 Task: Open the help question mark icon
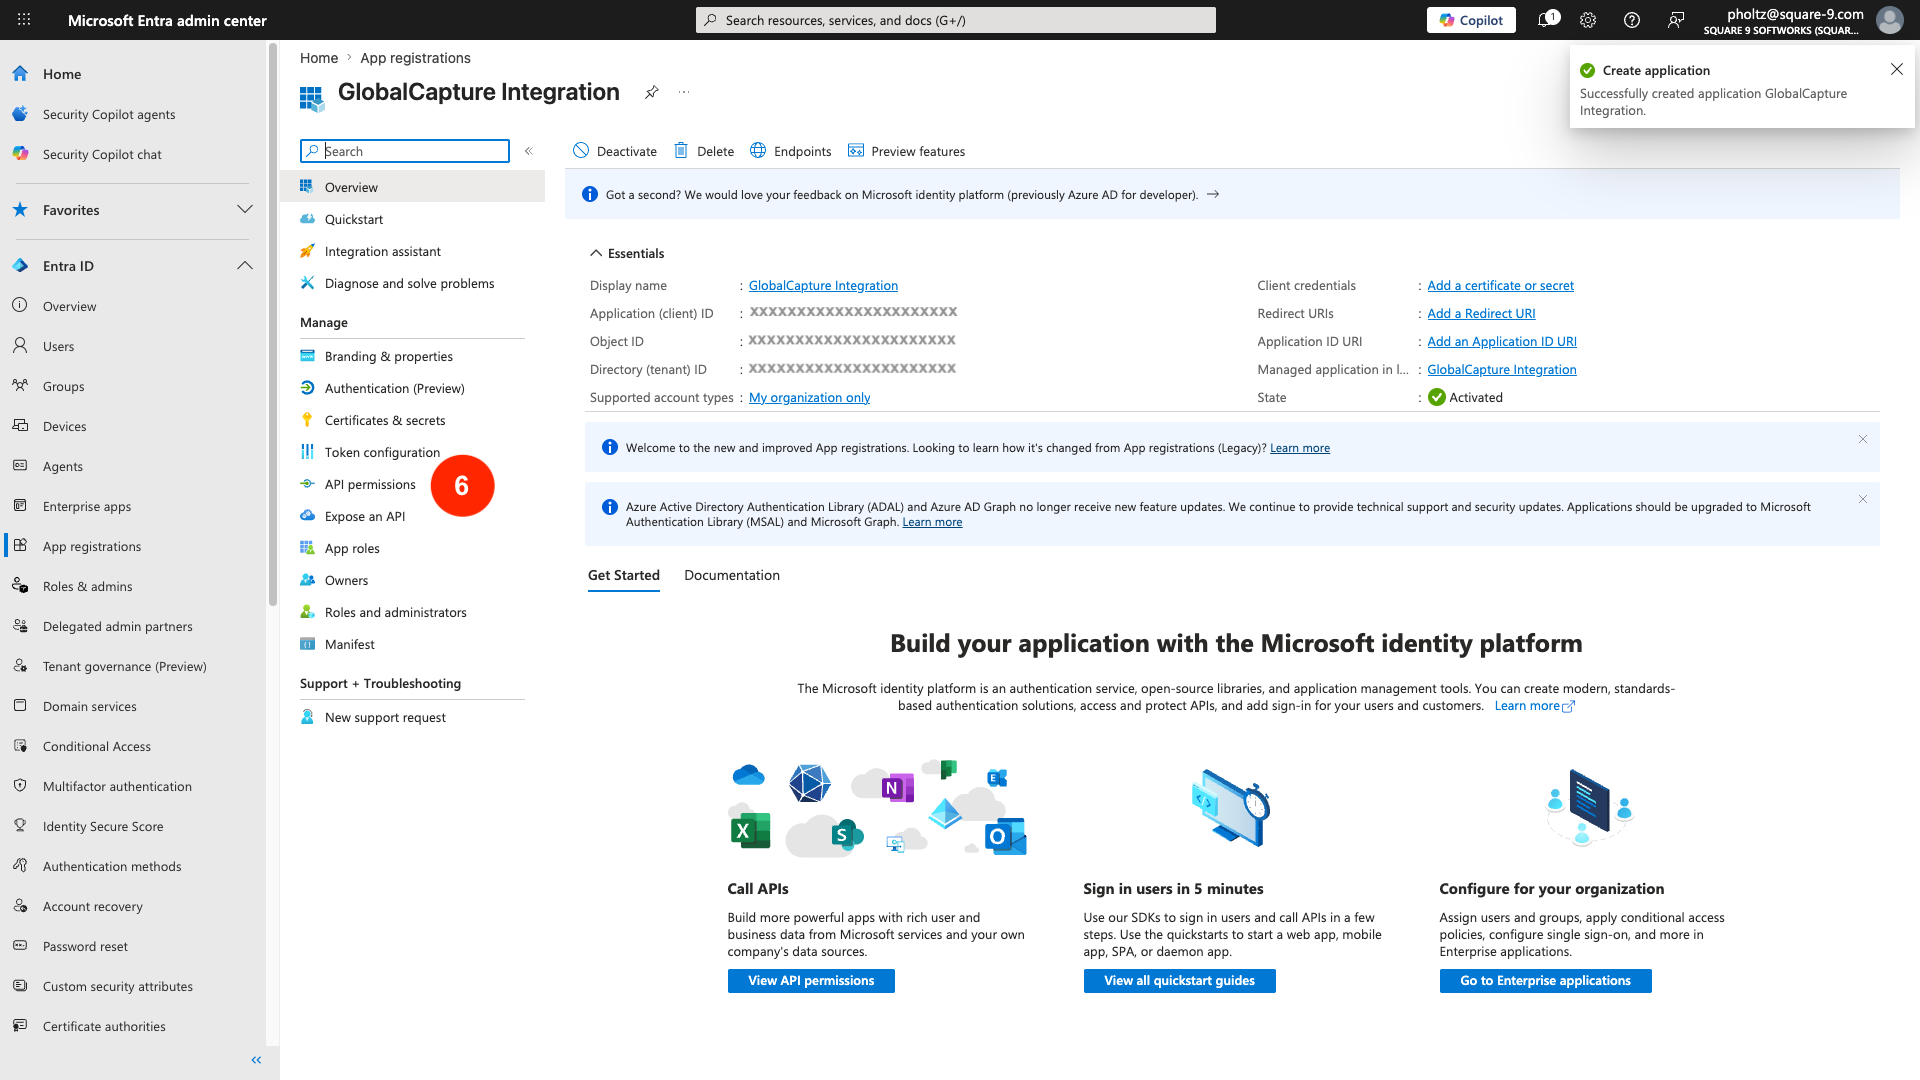[1632, 20]
